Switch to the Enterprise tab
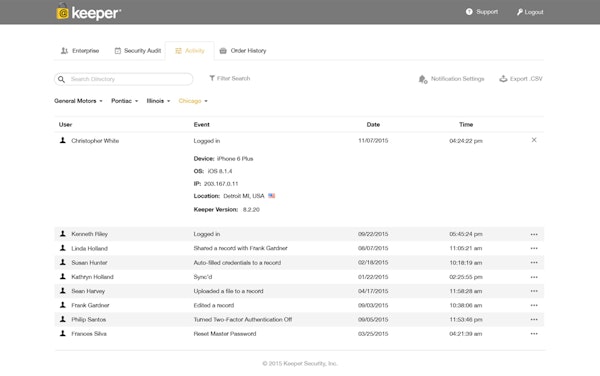 point(80,50)
